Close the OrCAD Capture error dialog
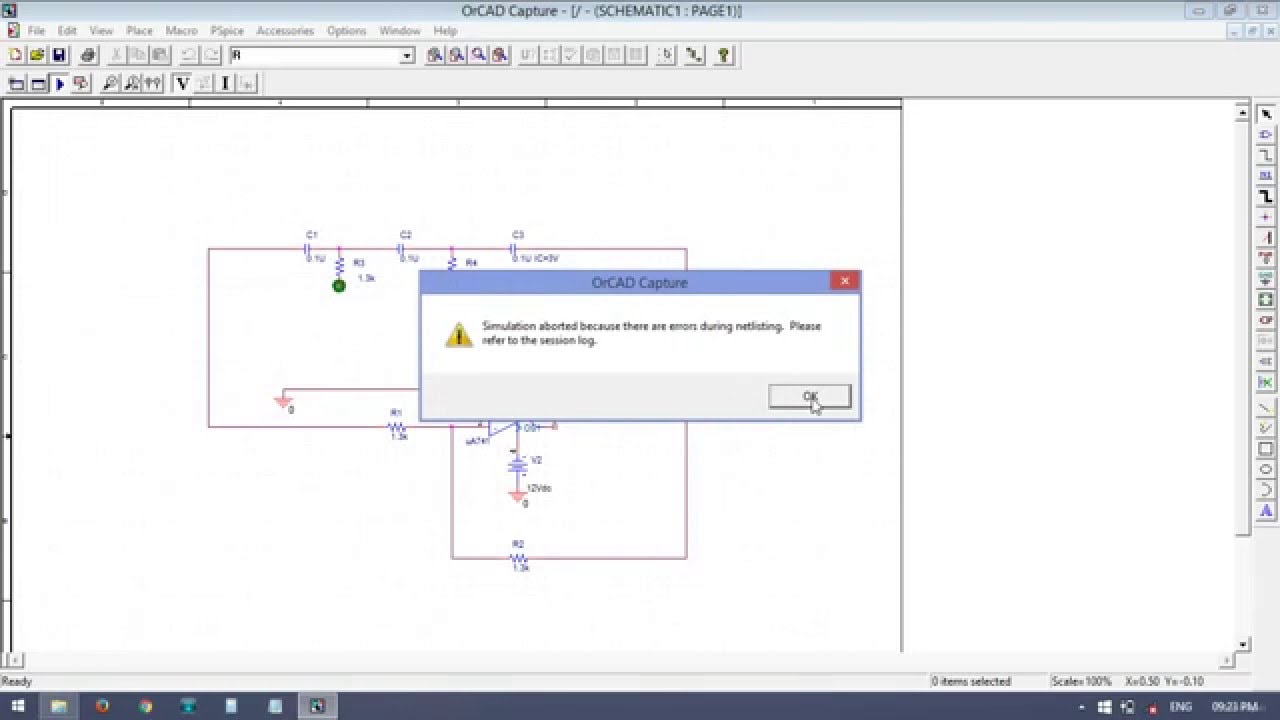The image size is (1280, 720). point(845,281)
